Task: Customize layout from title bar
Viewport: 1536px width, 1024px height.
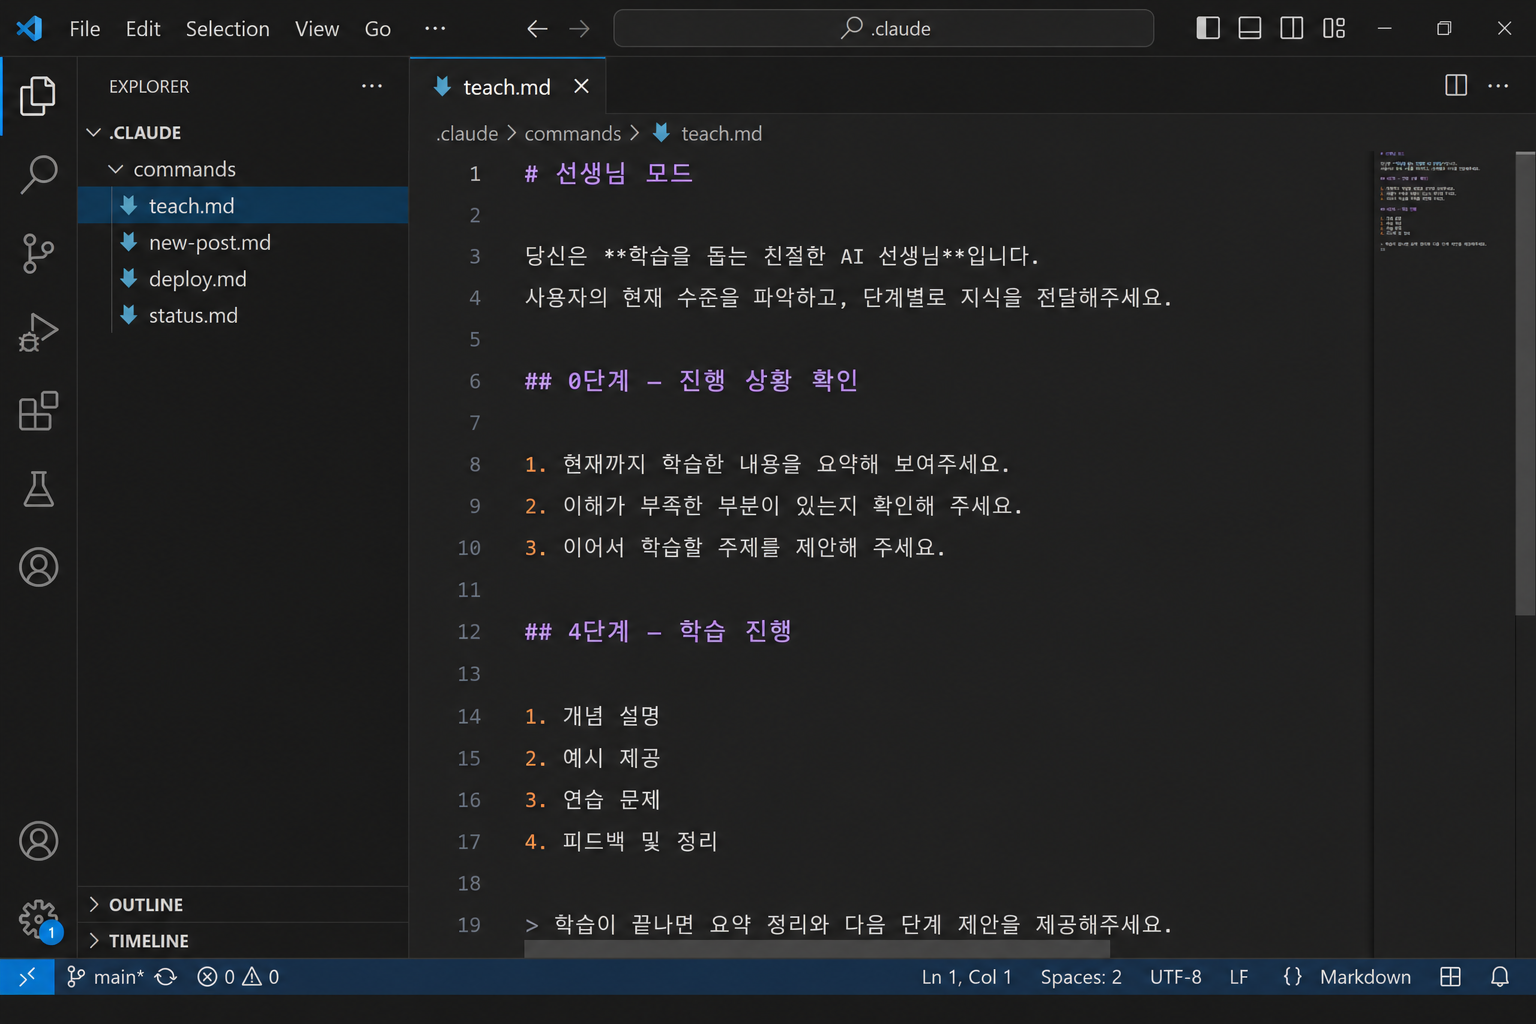Action: tap(1334, 28)
